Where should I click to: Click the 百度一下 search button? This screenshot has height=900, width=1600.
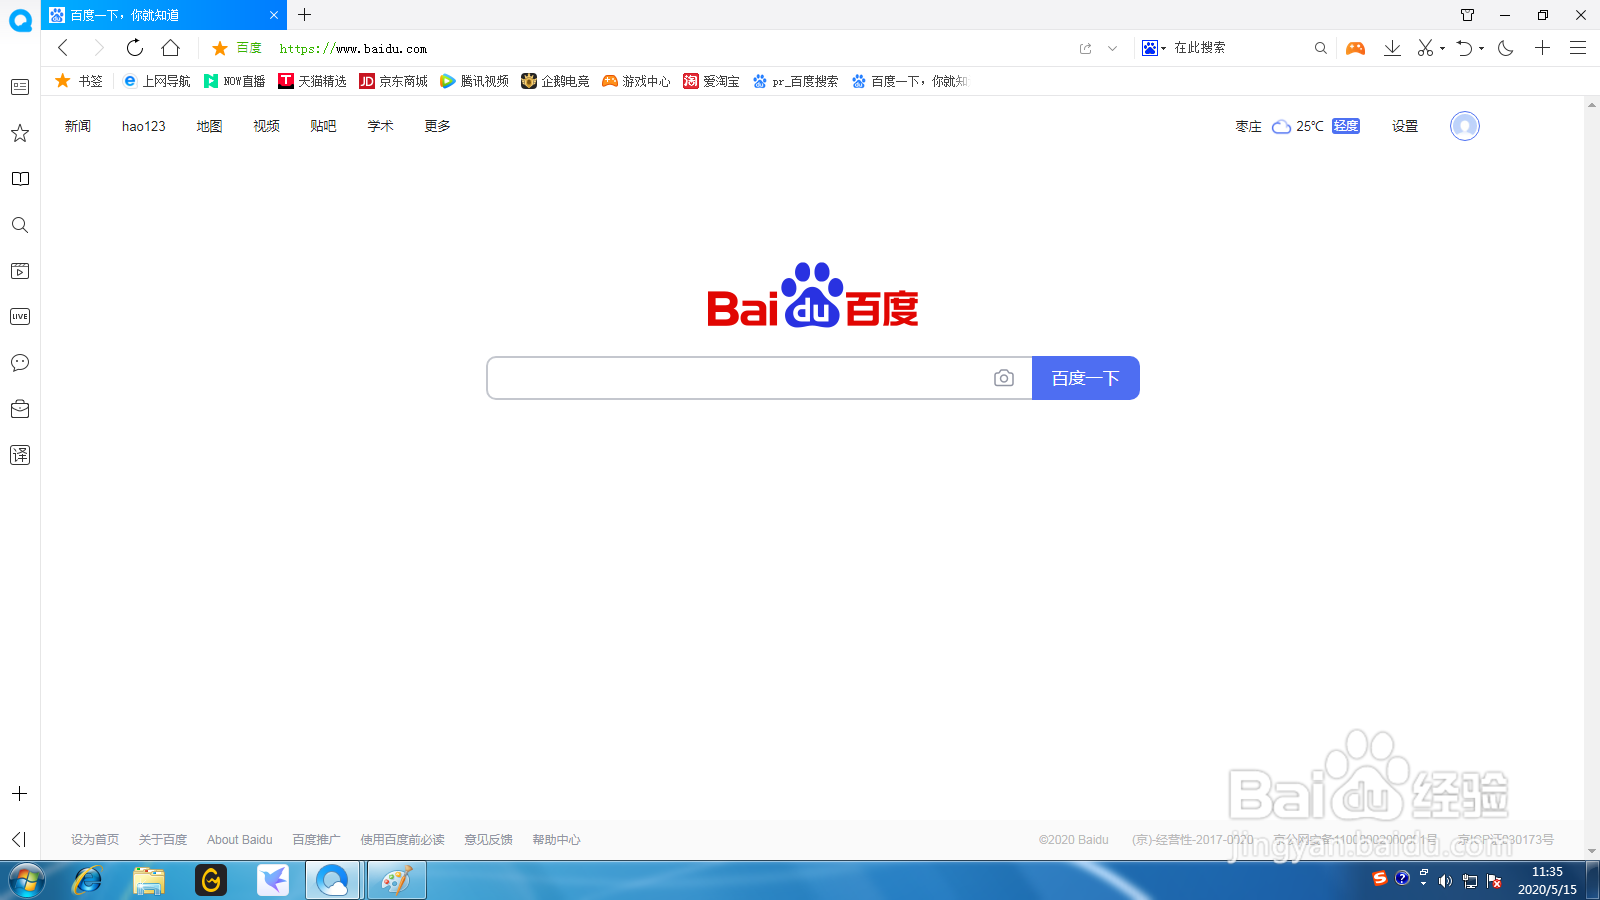[x=1085, y=378]
